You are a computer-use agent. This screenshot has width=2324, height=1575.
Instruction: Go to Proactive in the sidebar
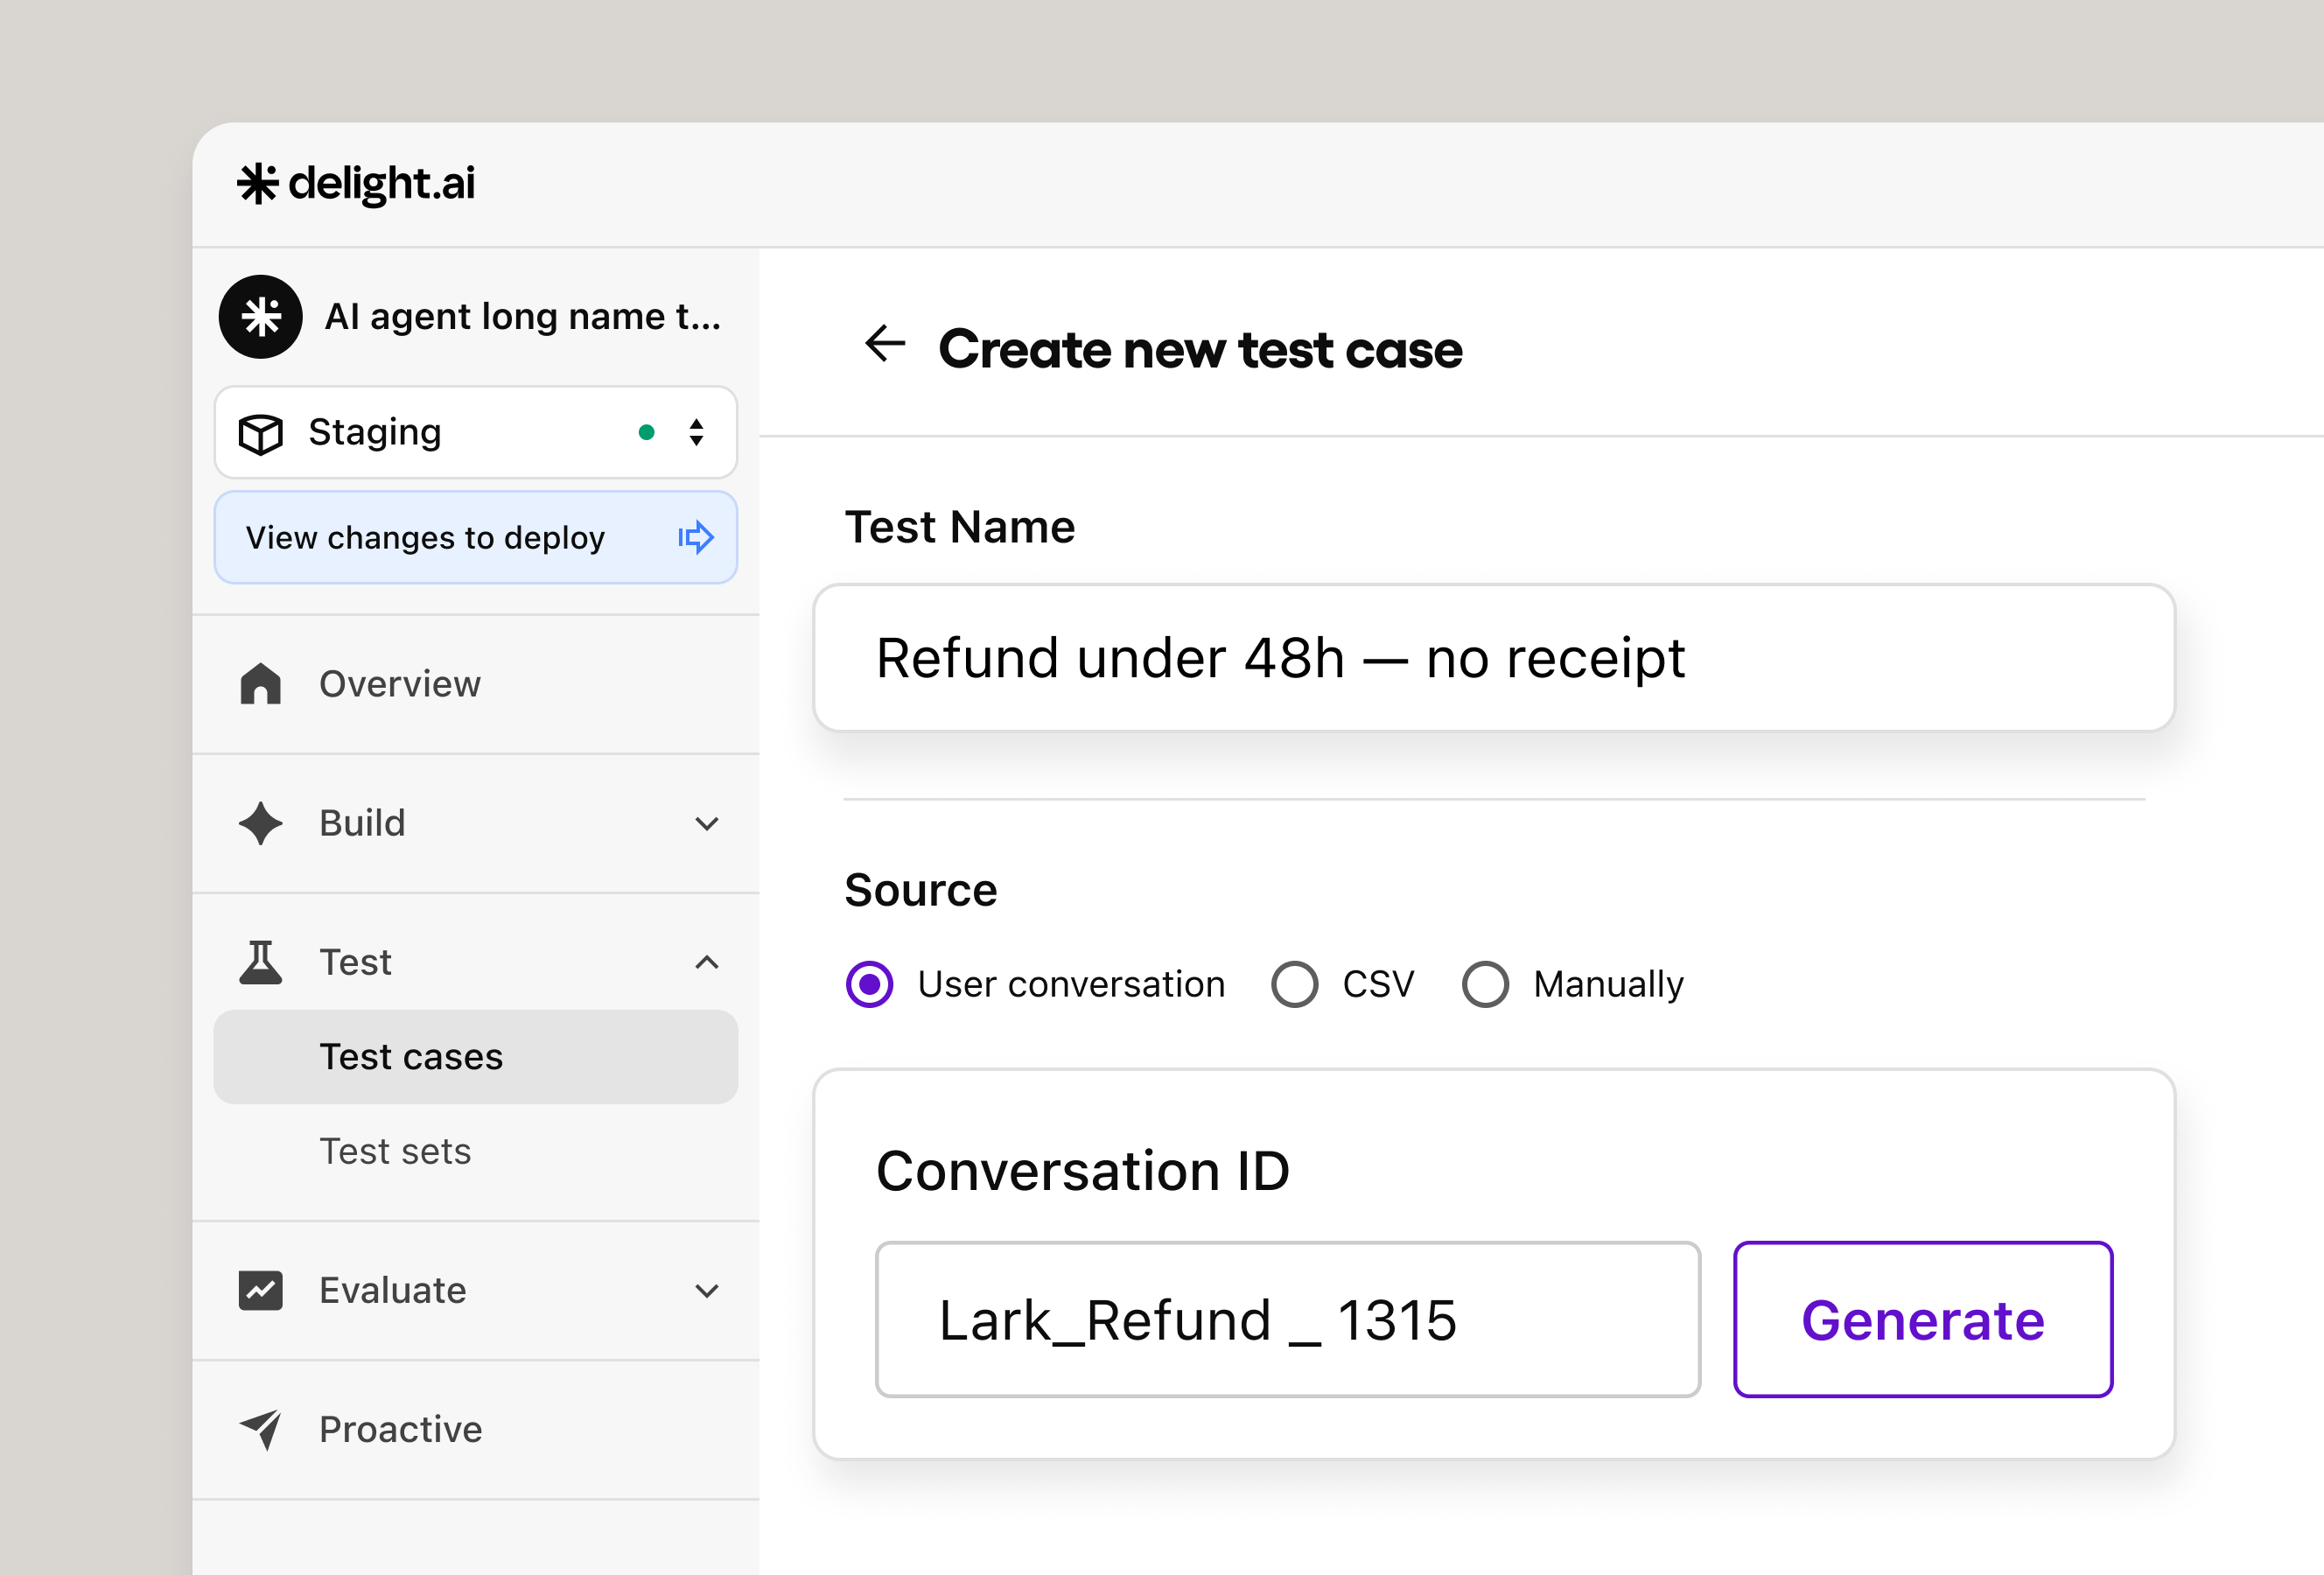[476, 1430]
